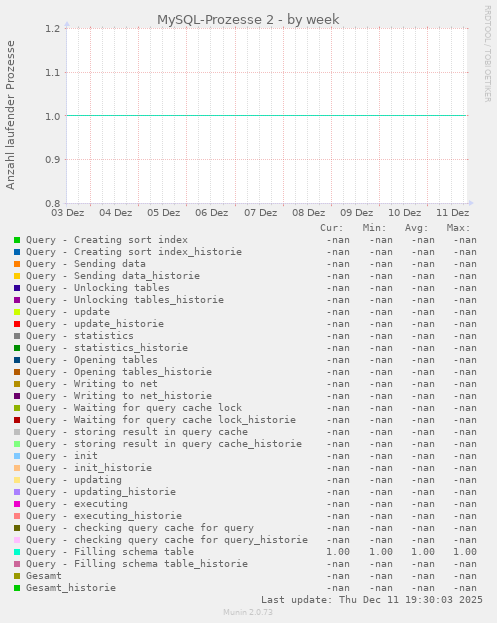Viewport: 497px width, 623px height.
Task: Click 'Query - Waiting for query cache lock' legend text
Action: [134, 408]
